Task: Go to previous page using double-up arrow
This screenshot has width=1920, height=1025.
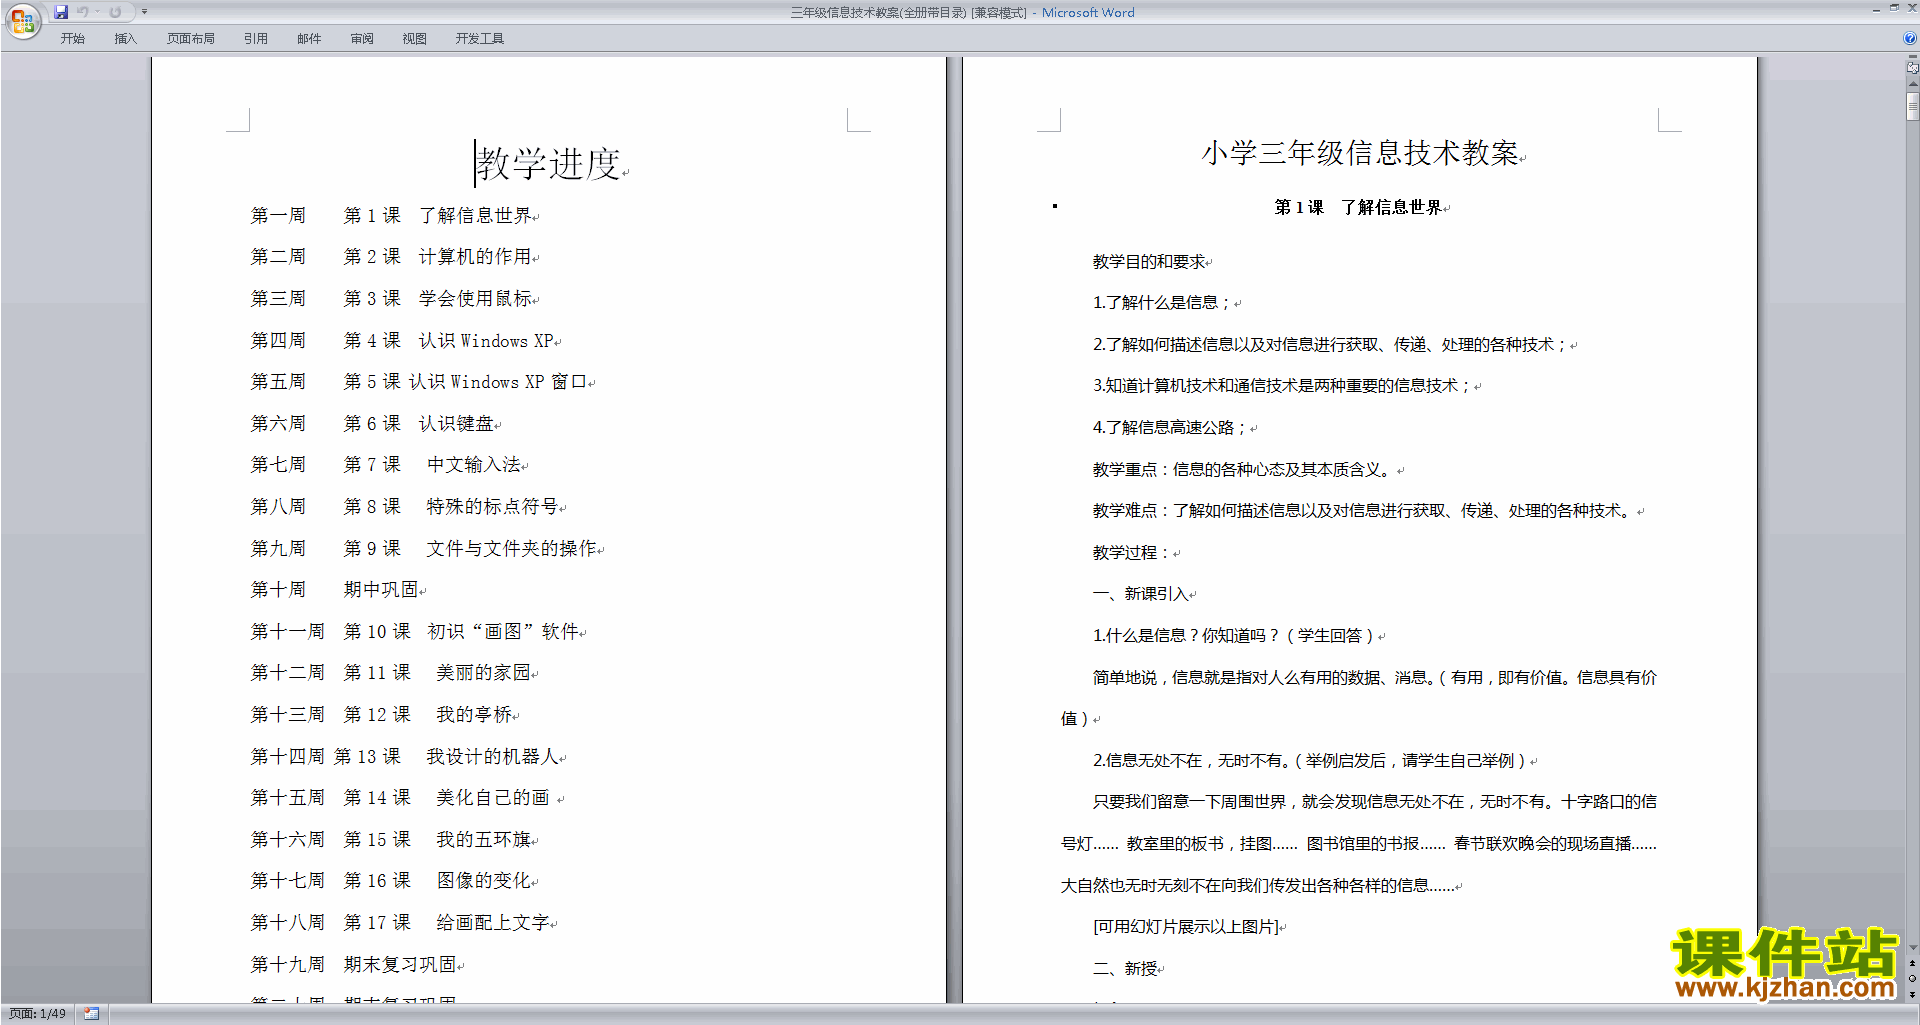Action: click(1912, 964)
